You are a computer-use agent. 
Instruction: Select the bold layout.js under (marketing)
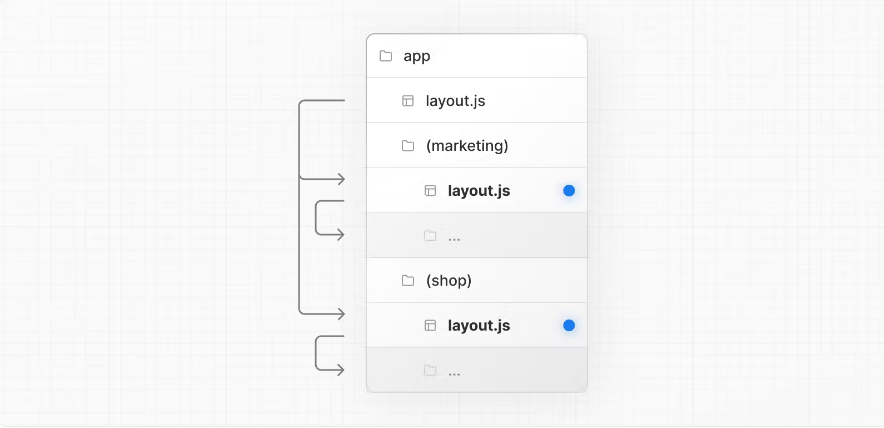[479, 191]
